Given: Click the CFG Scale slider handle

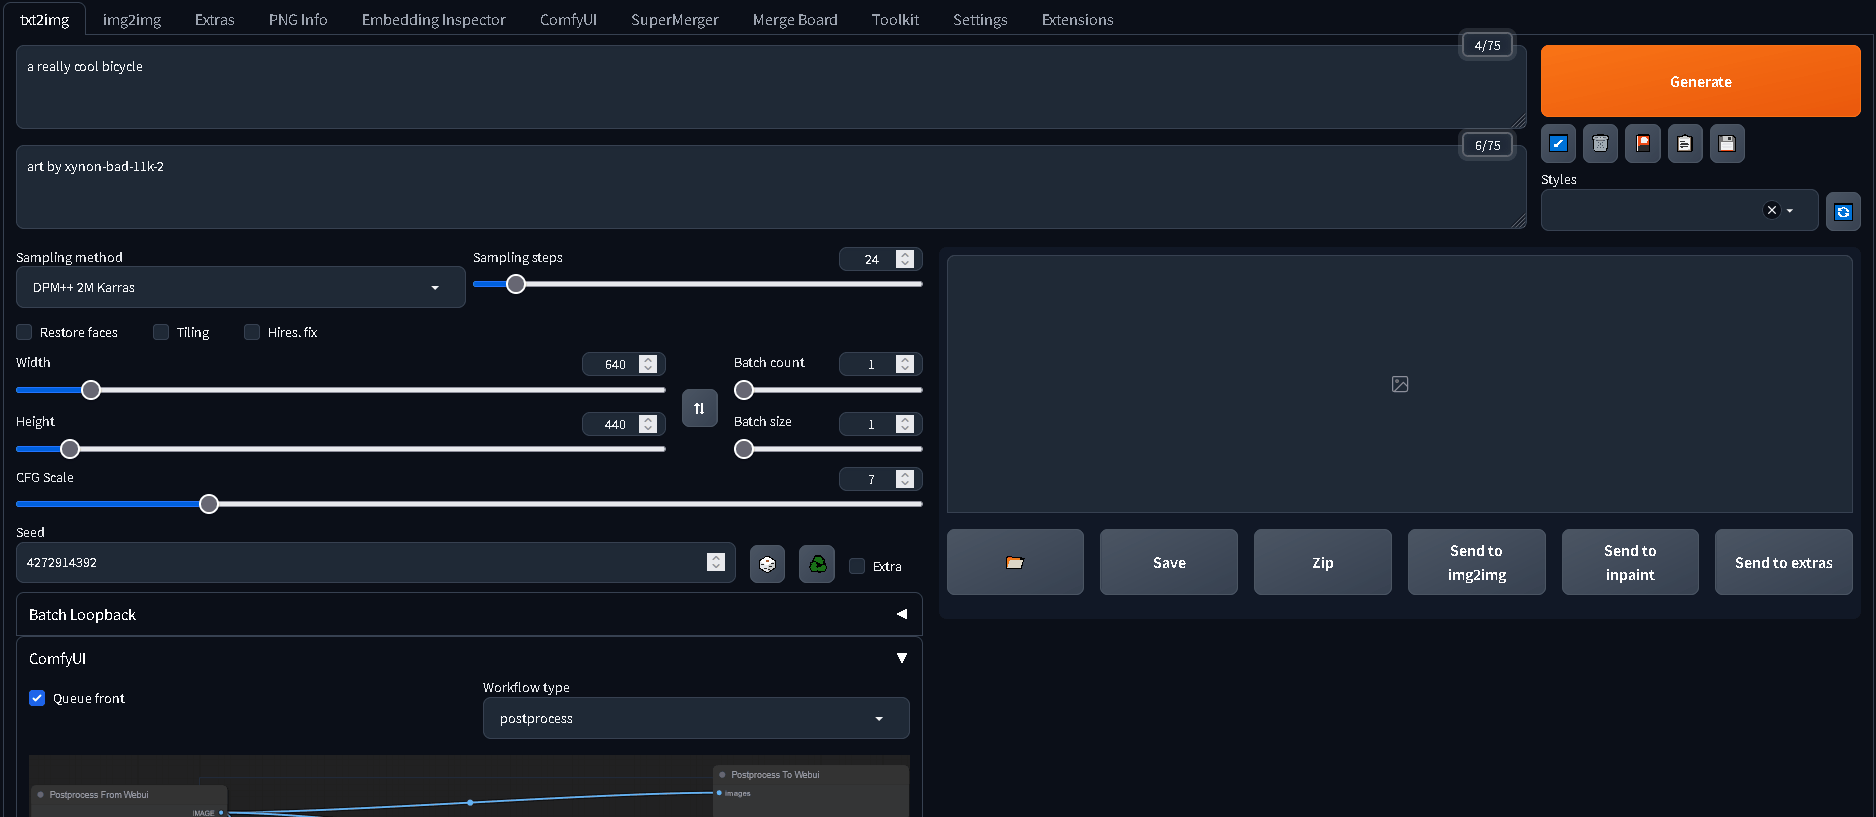Looking at the screenshot, I should (x=209, y=504).
